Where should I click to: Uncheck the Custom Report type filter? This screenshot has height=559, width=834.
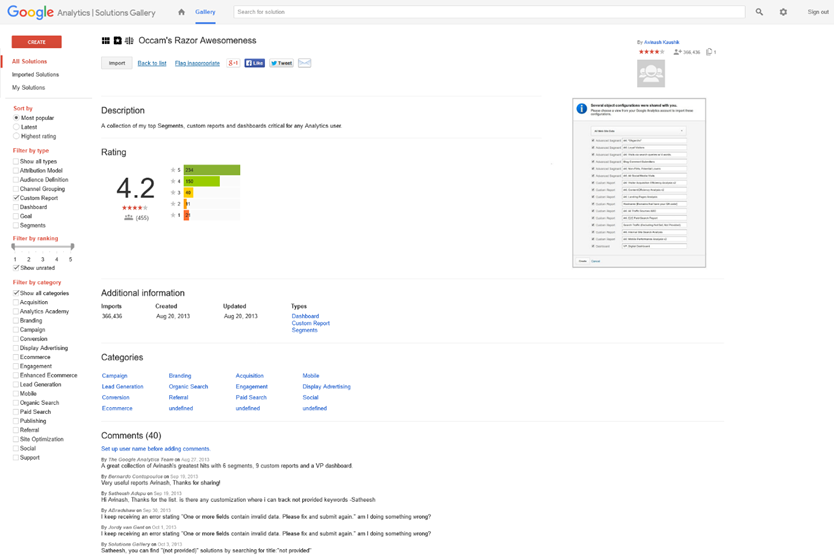tap(16, 198)
